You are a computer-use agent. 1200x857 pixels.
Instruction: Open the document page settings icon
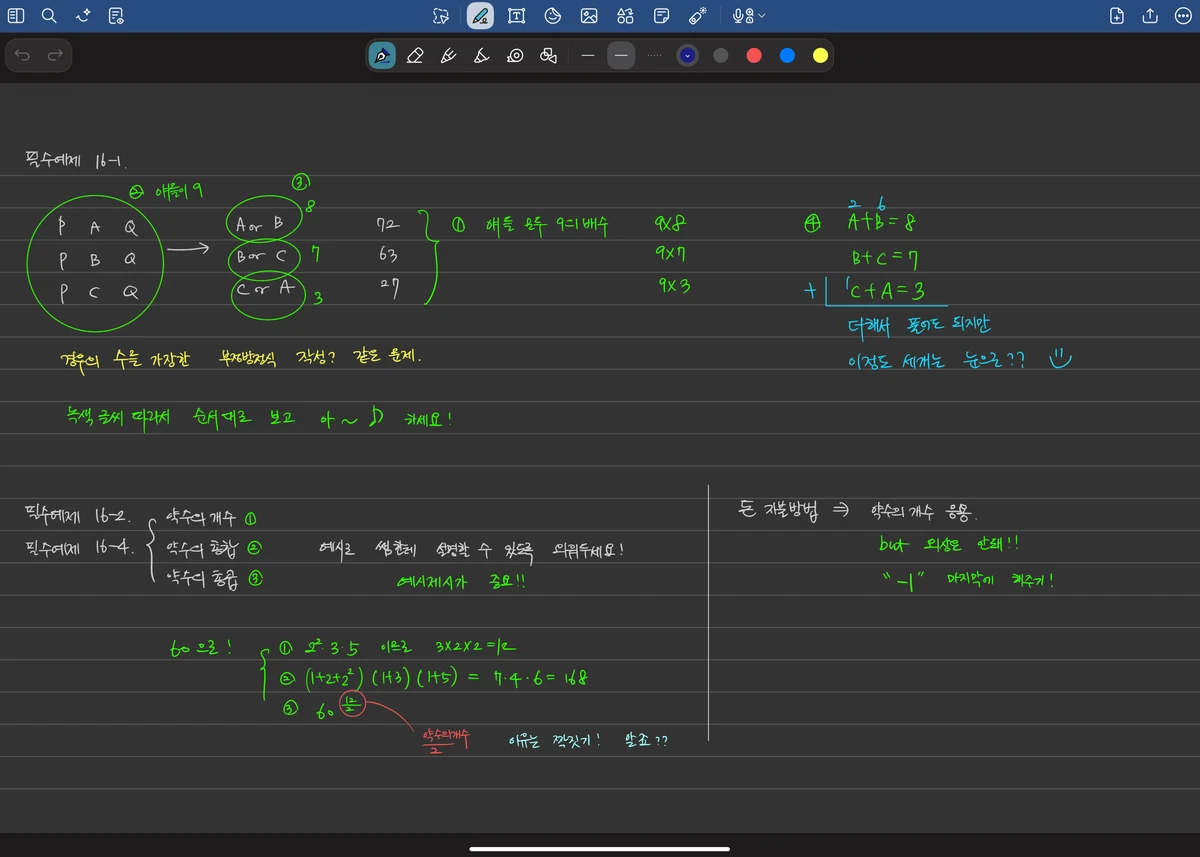click(116, 16)
